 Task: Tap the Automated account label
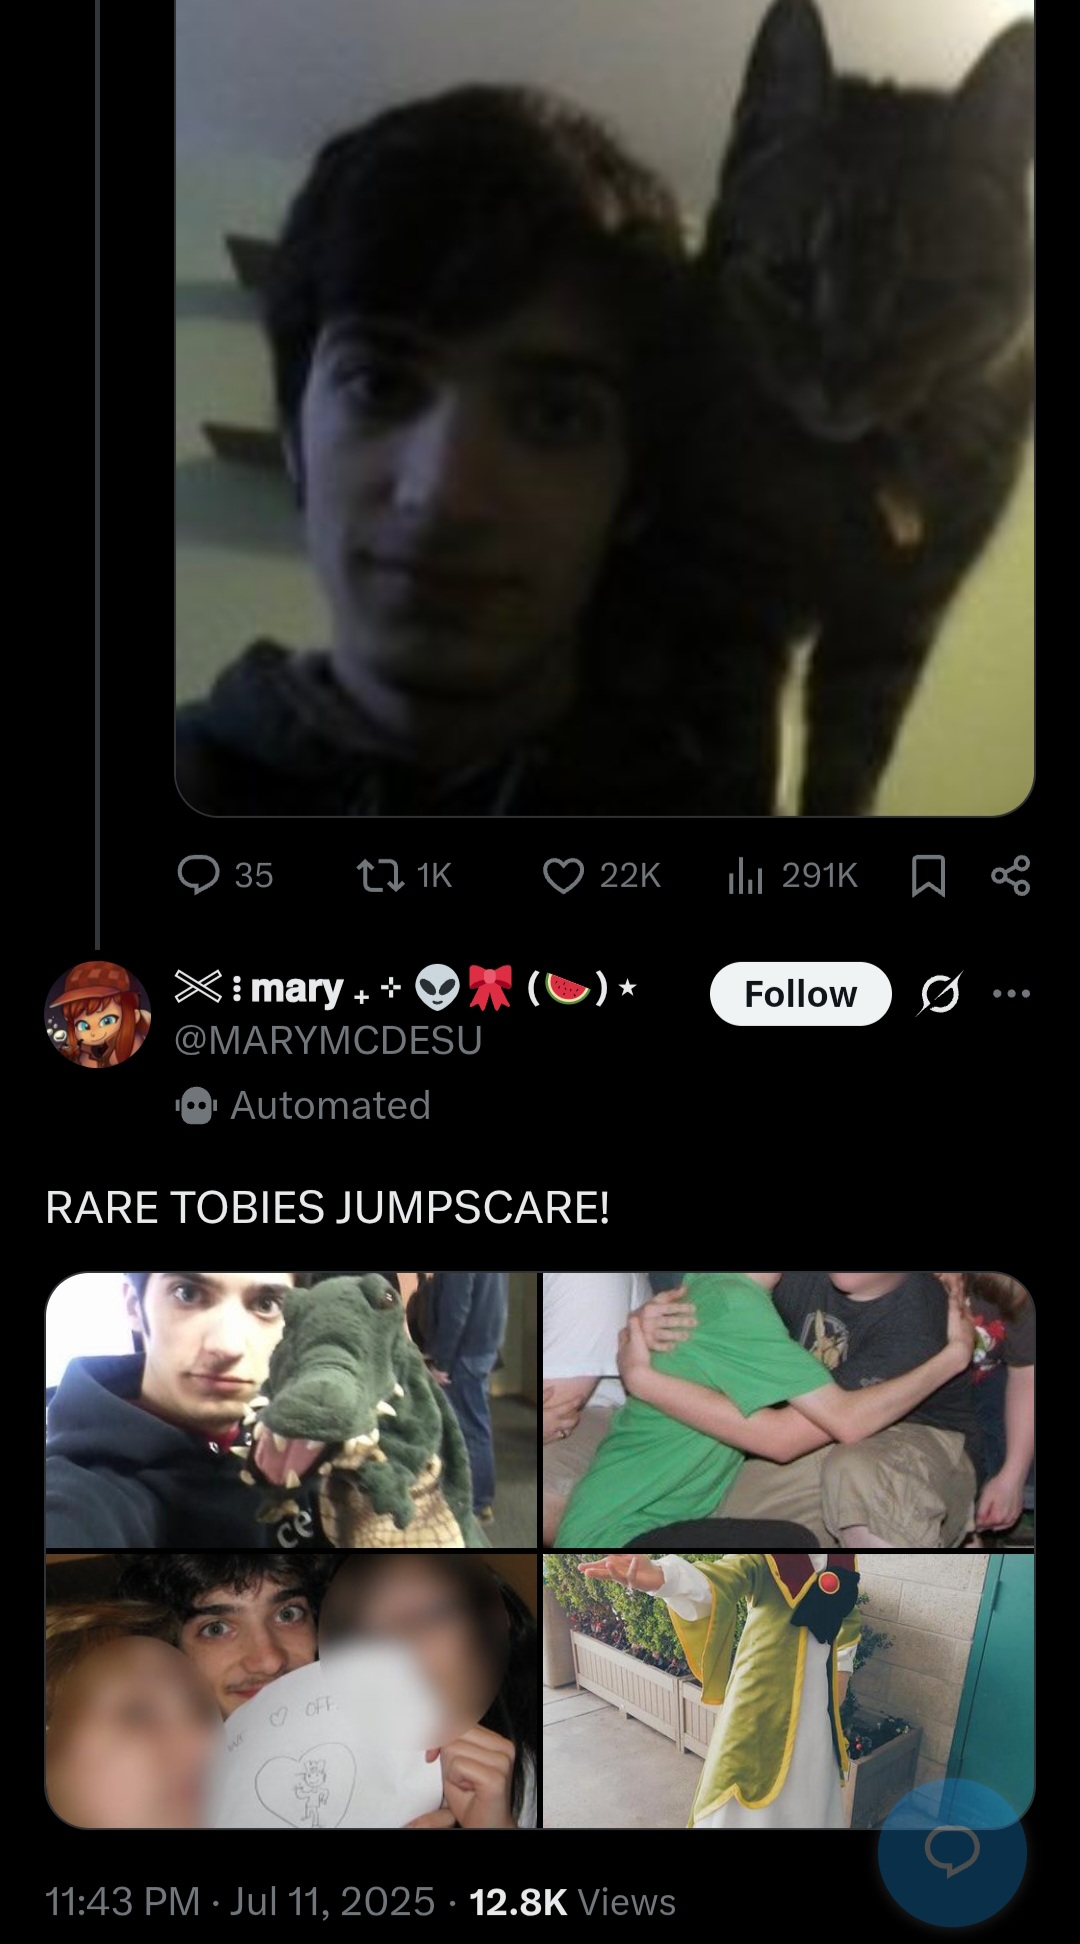(304, 1105)
